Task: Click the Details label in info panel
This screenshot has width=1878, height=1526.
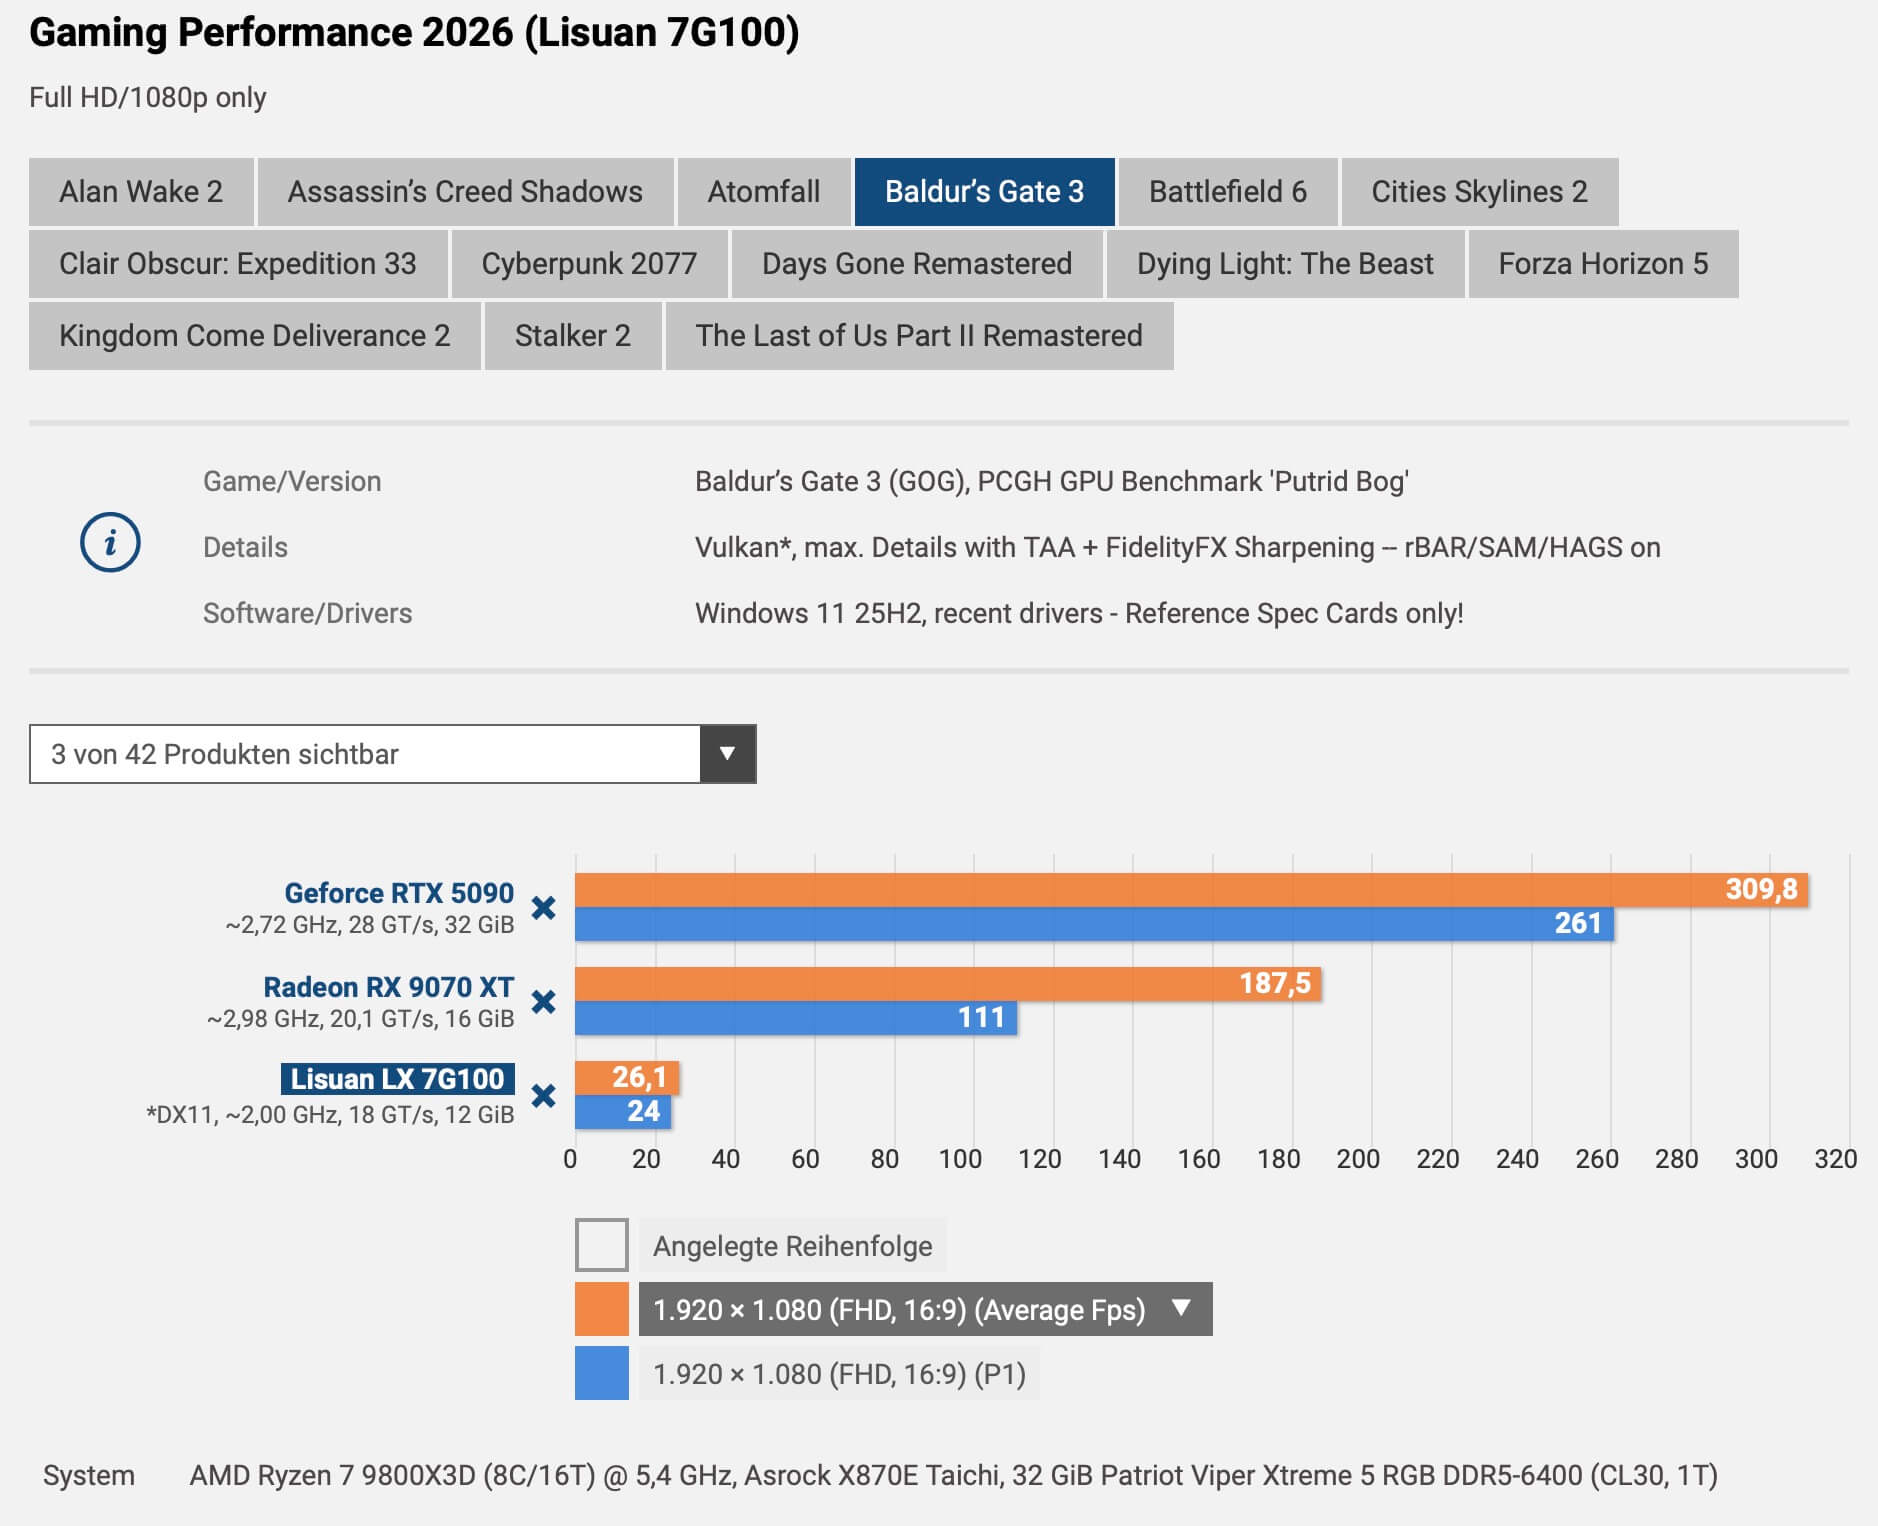Action: click(245, 548)
